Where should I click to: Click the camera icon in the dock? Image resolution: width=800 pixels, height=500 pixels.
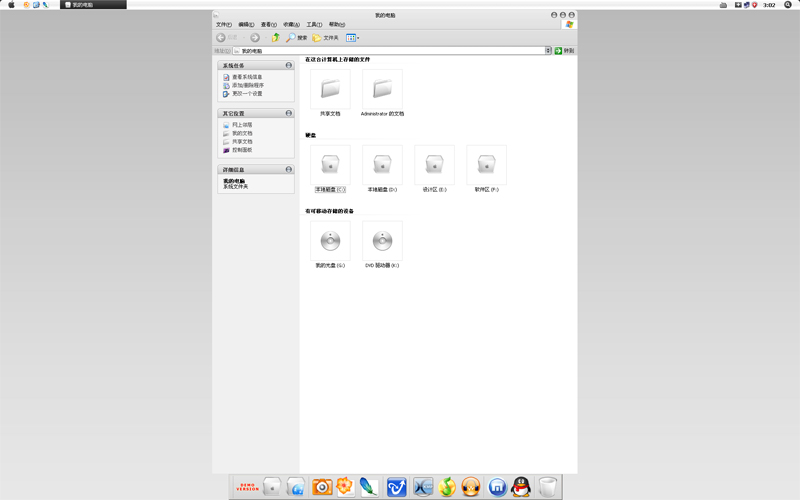click(322, 487)
